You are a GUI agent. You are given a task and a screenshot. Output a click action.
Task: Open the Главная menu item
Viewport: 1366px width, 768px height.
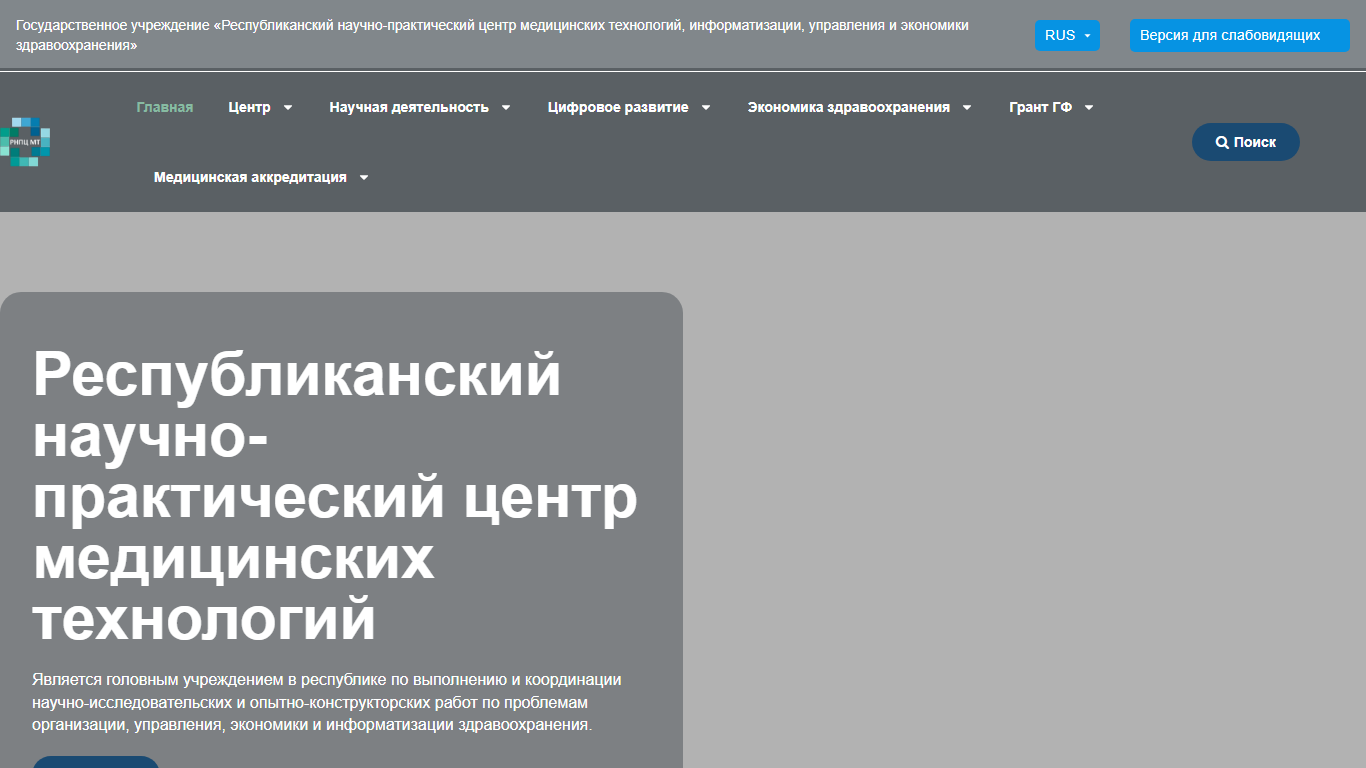tap(165, 107)
